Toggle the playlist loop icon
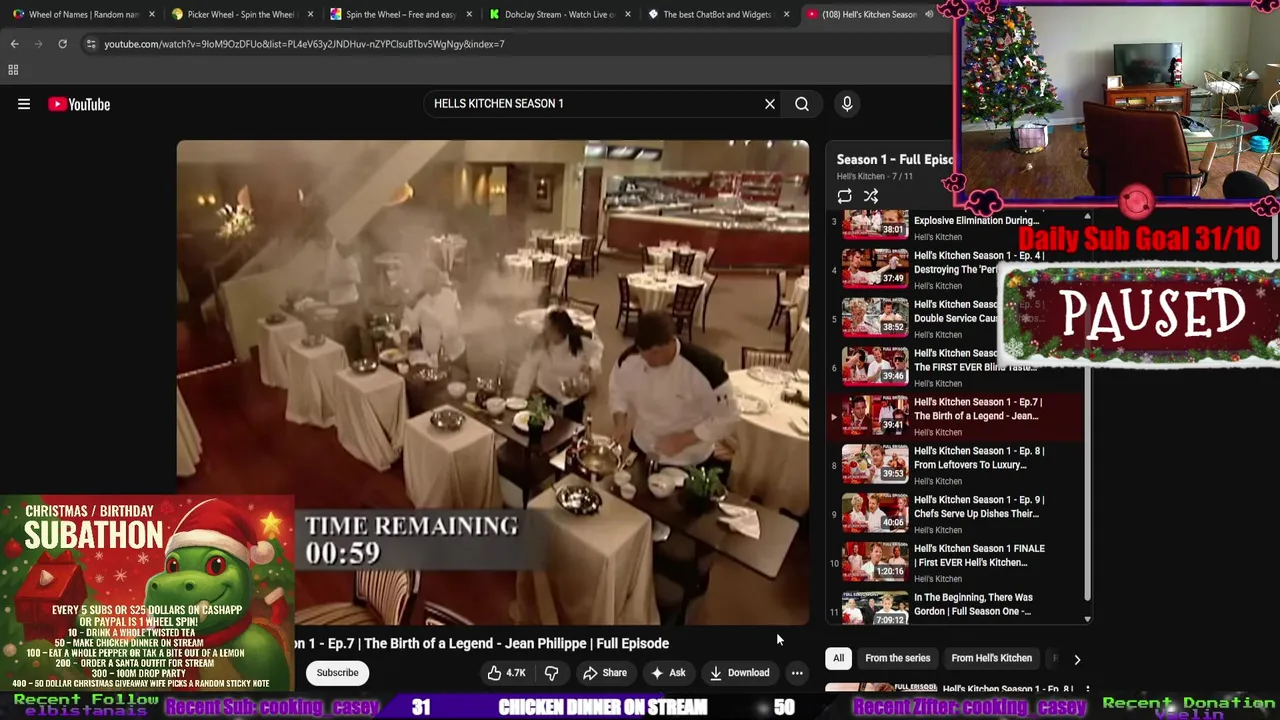 click(x=845, y=196)
